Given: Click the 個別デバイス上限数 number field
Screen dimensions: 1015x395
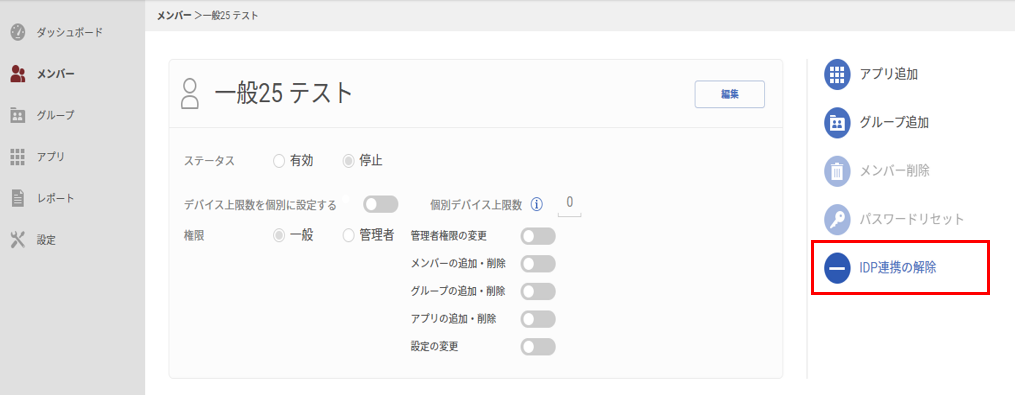Looking at the screenshot, I should pyautogui.click(x=570, y=203).
